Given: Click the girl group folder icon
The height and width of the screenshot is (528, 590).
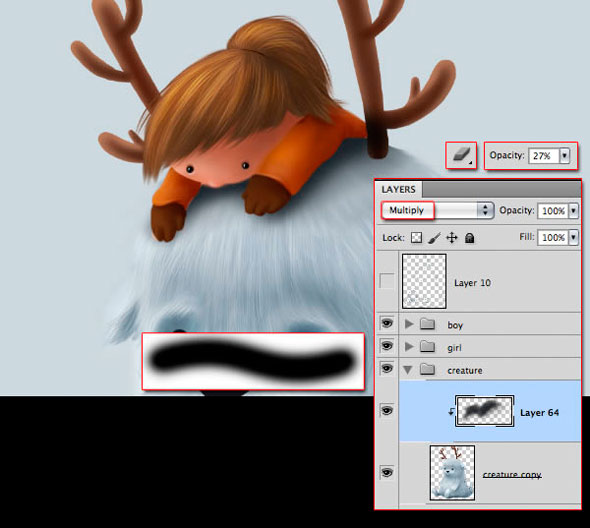Looking at the screenshot, I should pos(427,346).
